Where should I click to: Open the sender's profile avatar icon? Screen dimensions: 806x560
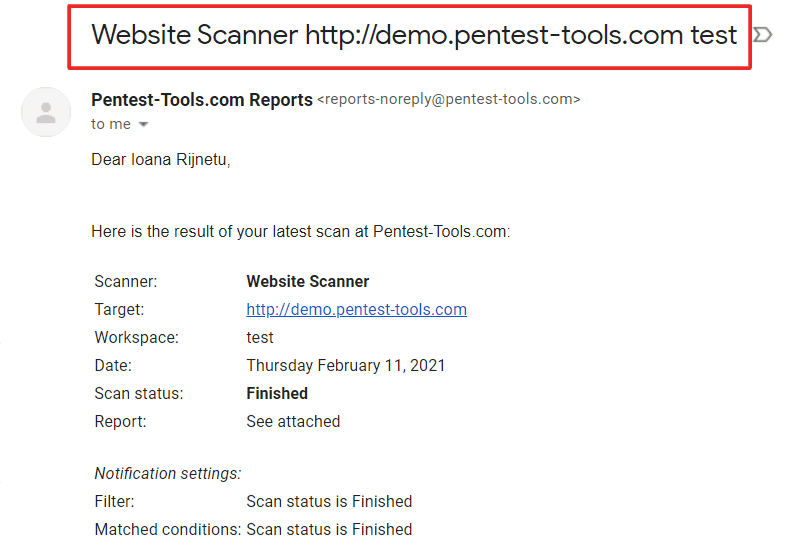pos(46,112)
